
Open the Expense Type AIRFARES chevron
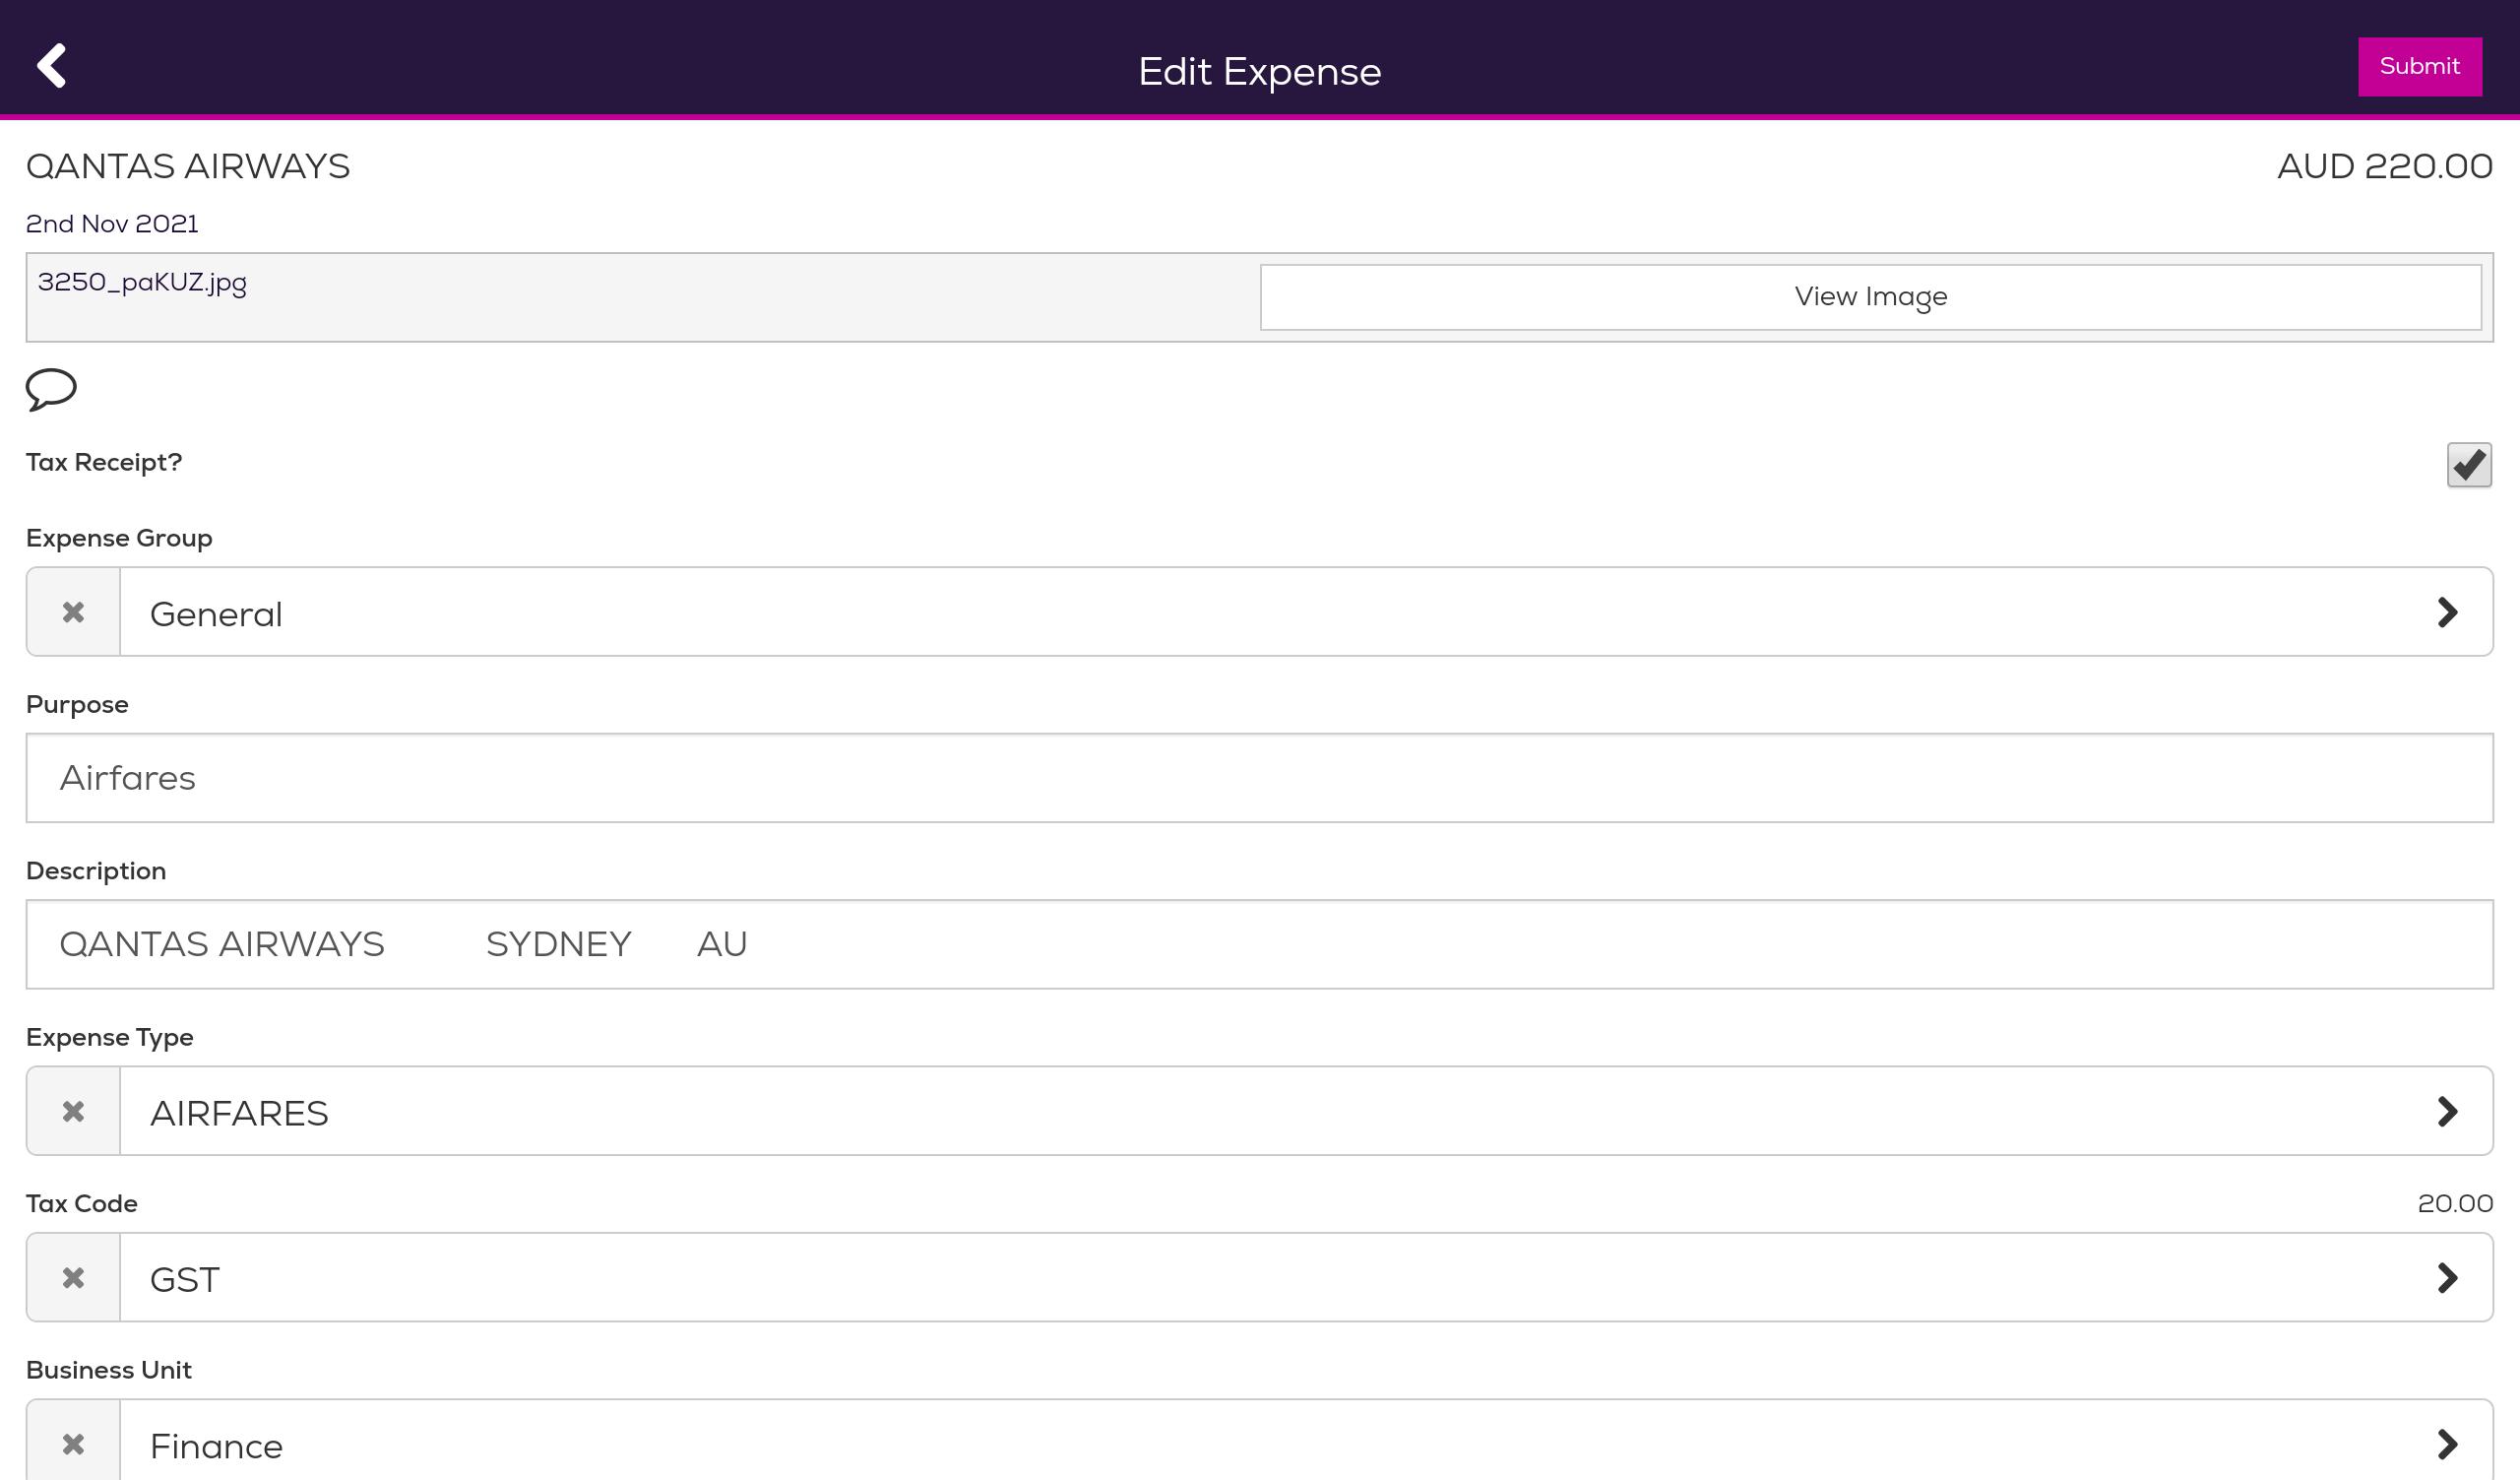coord(2447,1111)
